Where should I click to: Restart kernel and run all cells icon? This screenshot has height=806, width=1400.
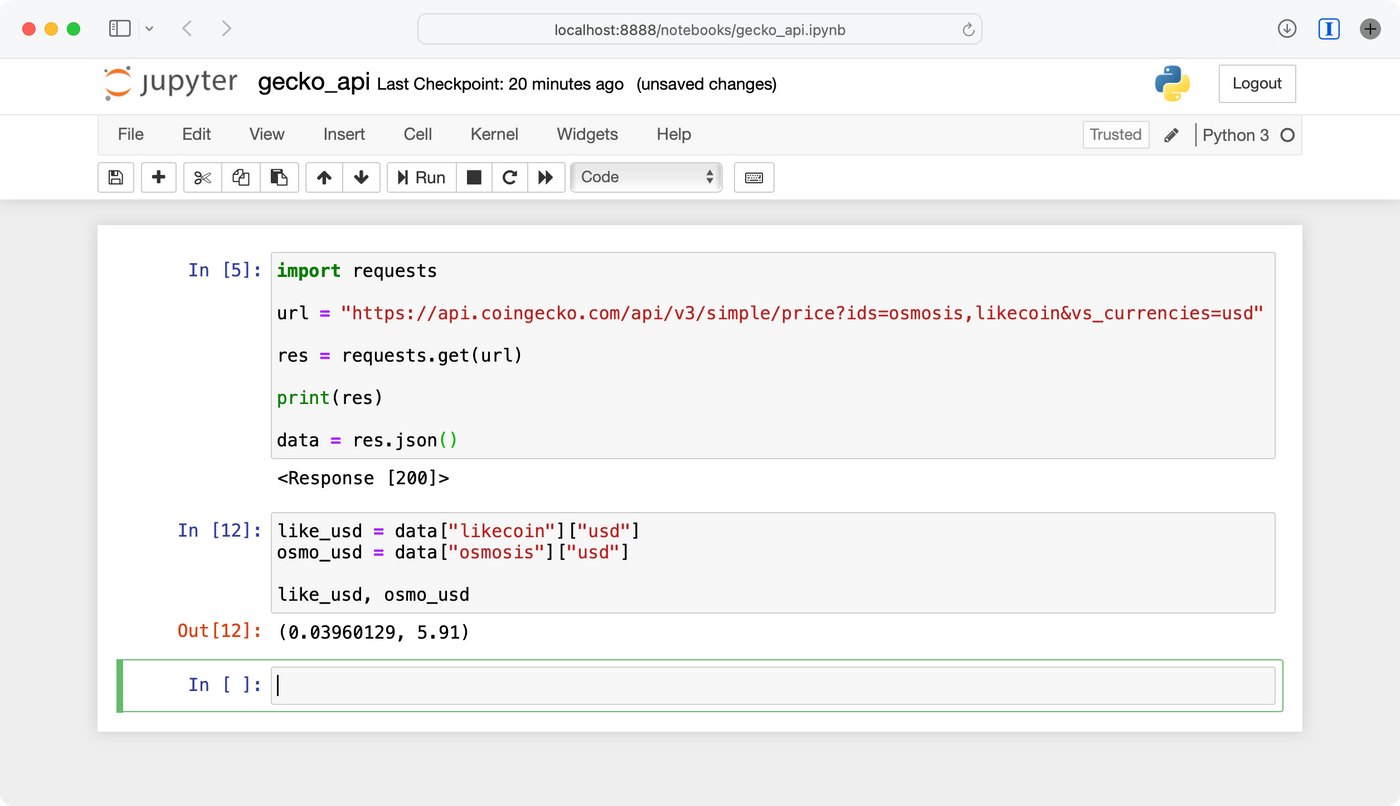pos(546,177)
